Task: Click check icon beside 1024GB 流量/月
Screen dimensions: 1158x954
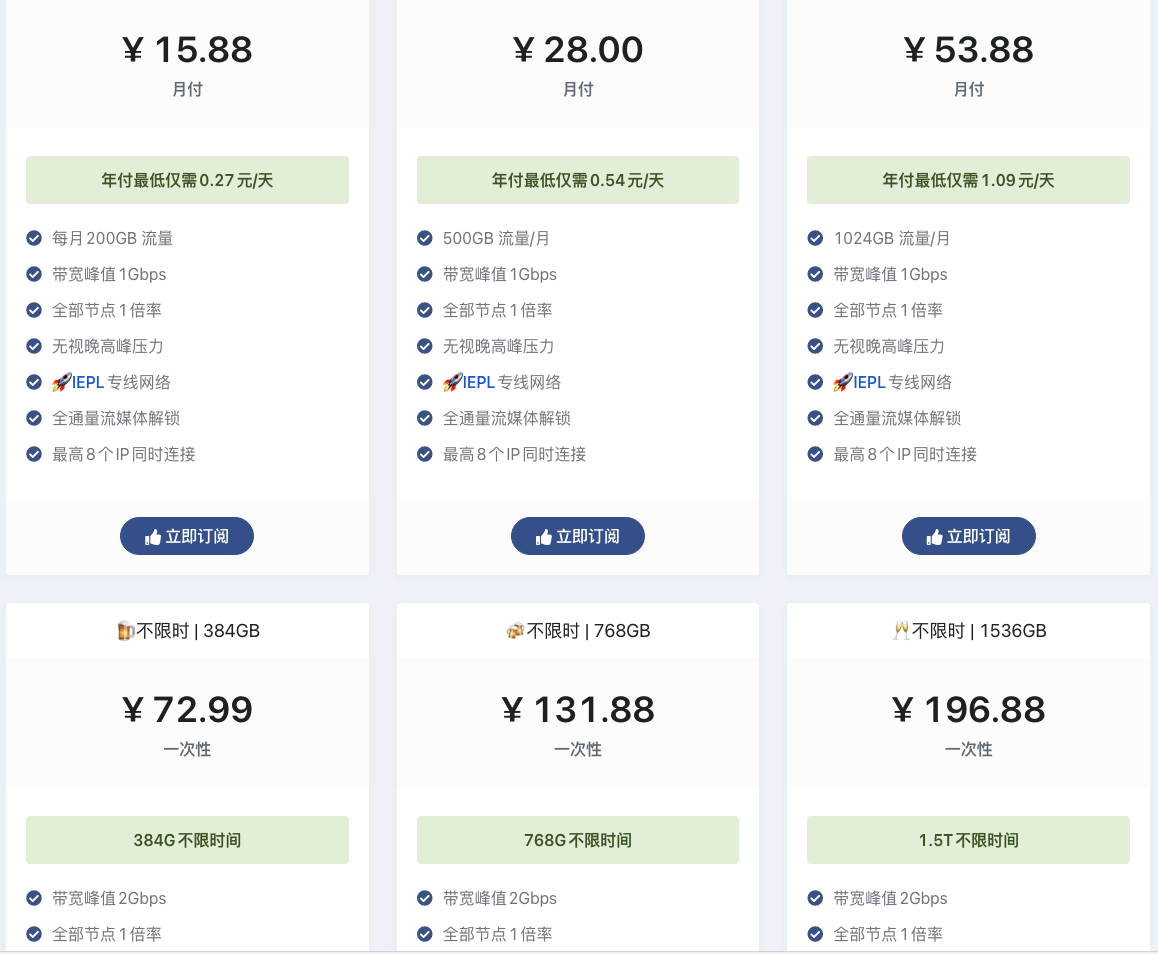Action: (x=815, y=238)
